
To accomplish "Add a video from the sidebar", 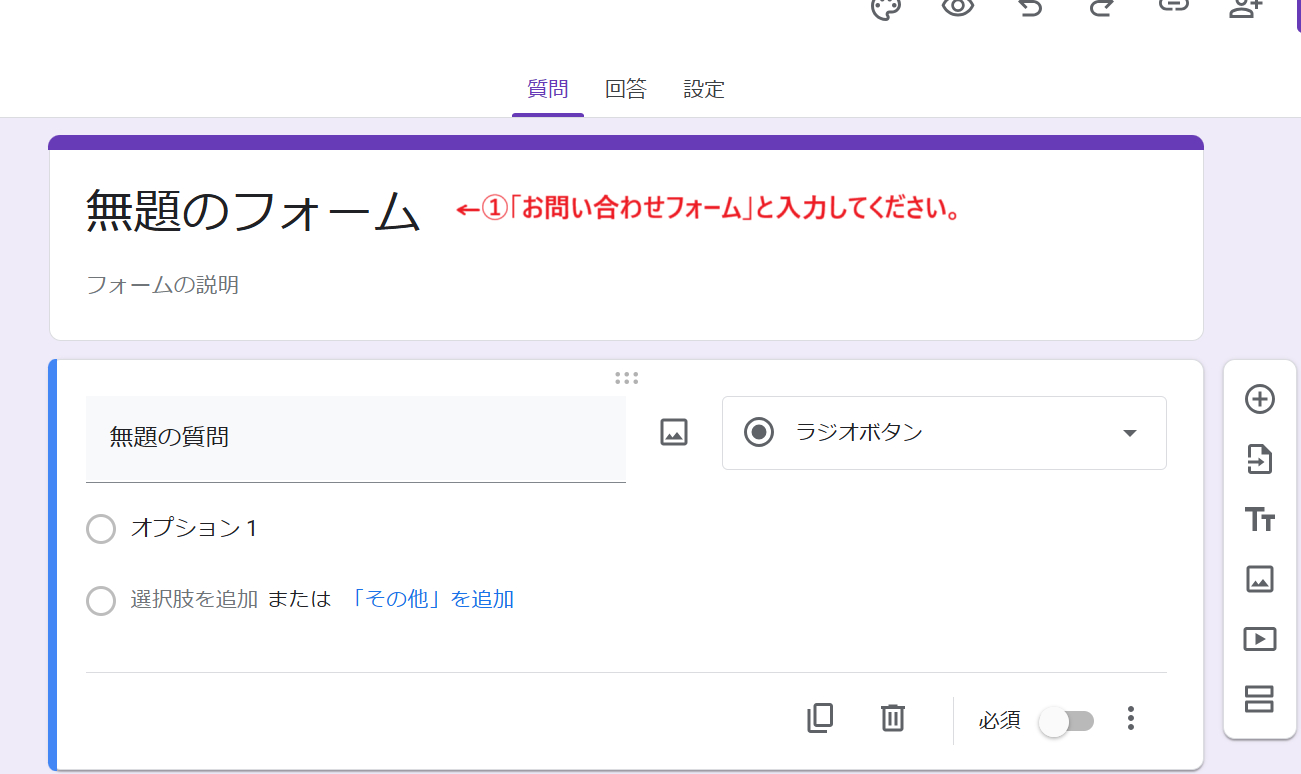I will [x=1260, y=638].
